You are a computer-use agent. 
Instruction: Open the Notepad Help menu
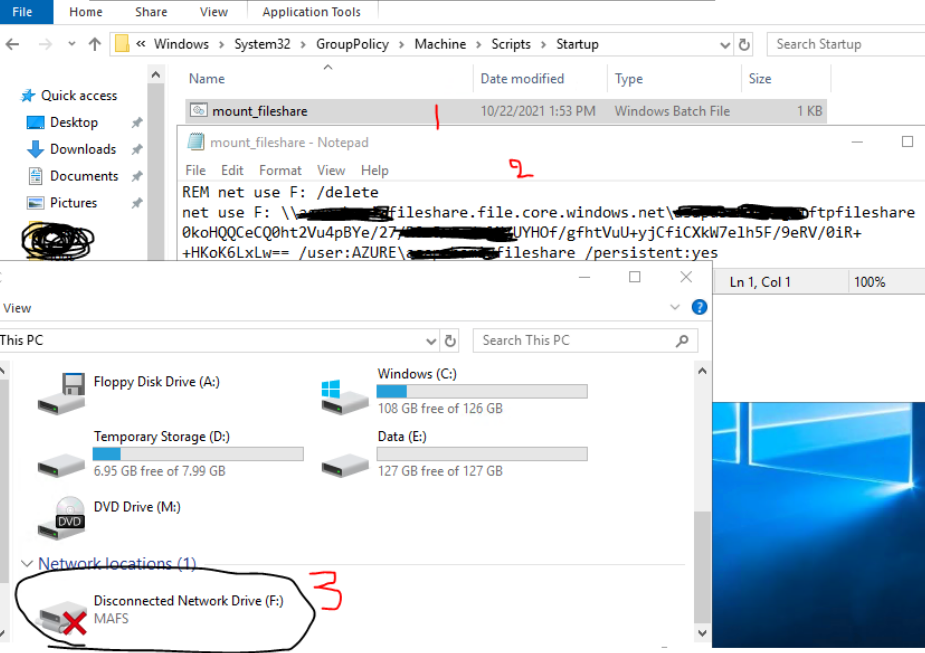coord(375,170)
